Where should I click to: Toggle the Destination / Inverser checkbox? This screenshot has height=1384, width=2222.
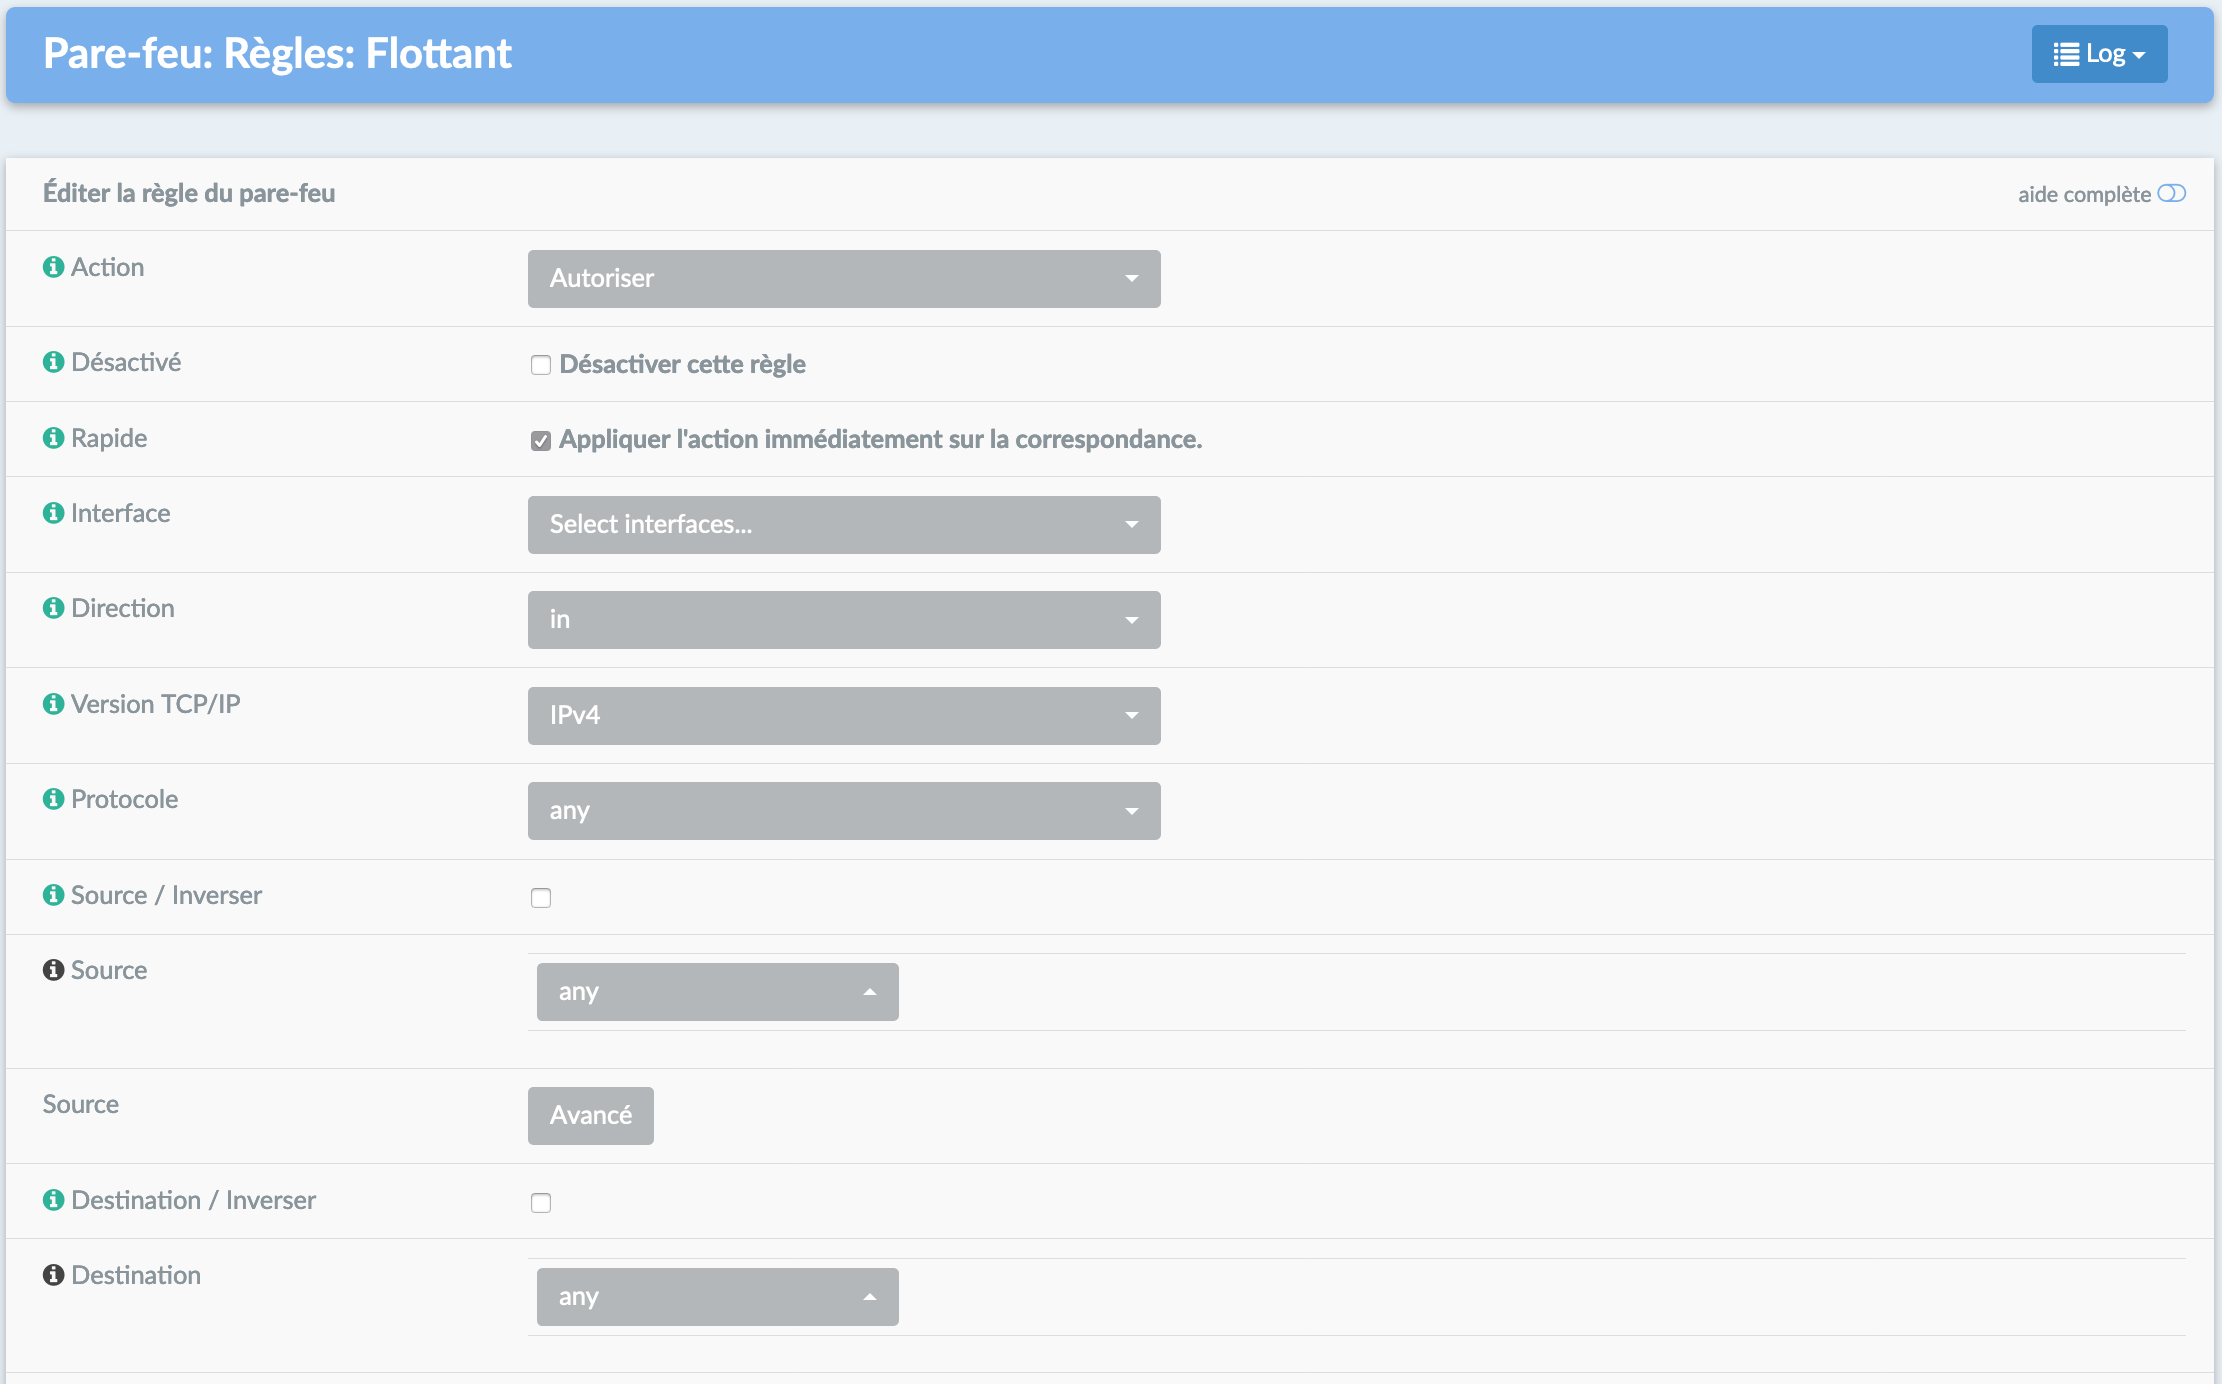[541, 1203]
